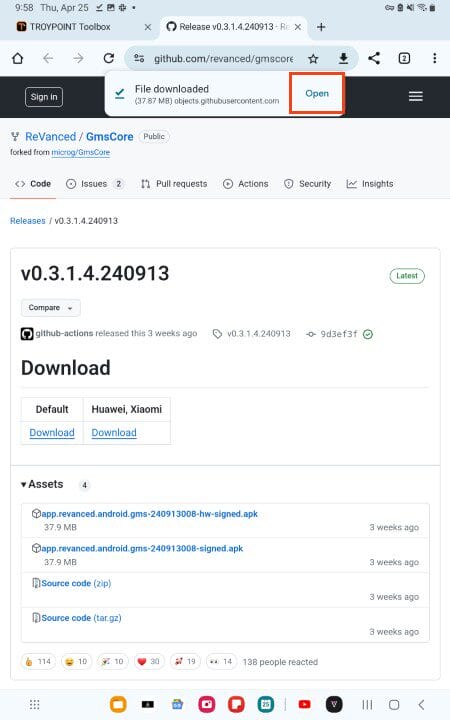Bookmark page using the star icon
Screen dimensions: 450x720
click(313, 58)
